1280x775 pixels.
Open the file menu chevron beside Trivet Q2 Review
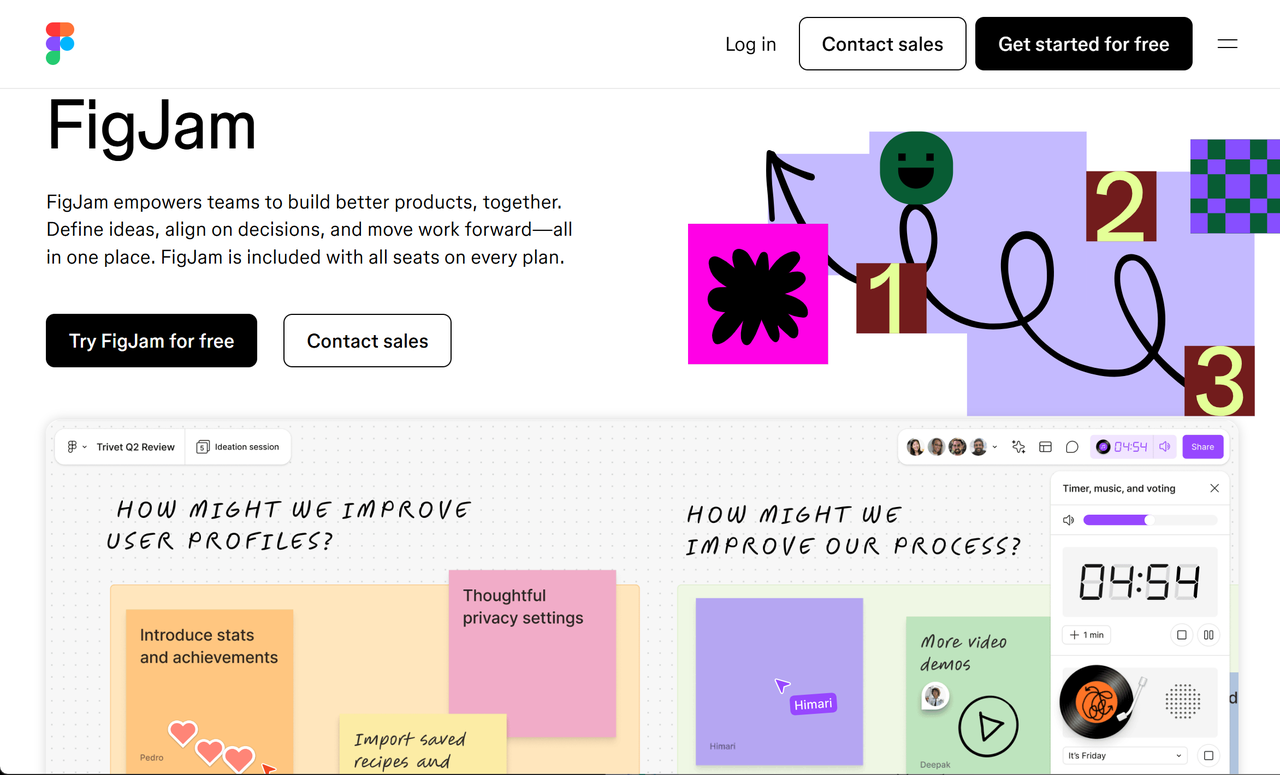click(x=85, y=447)
